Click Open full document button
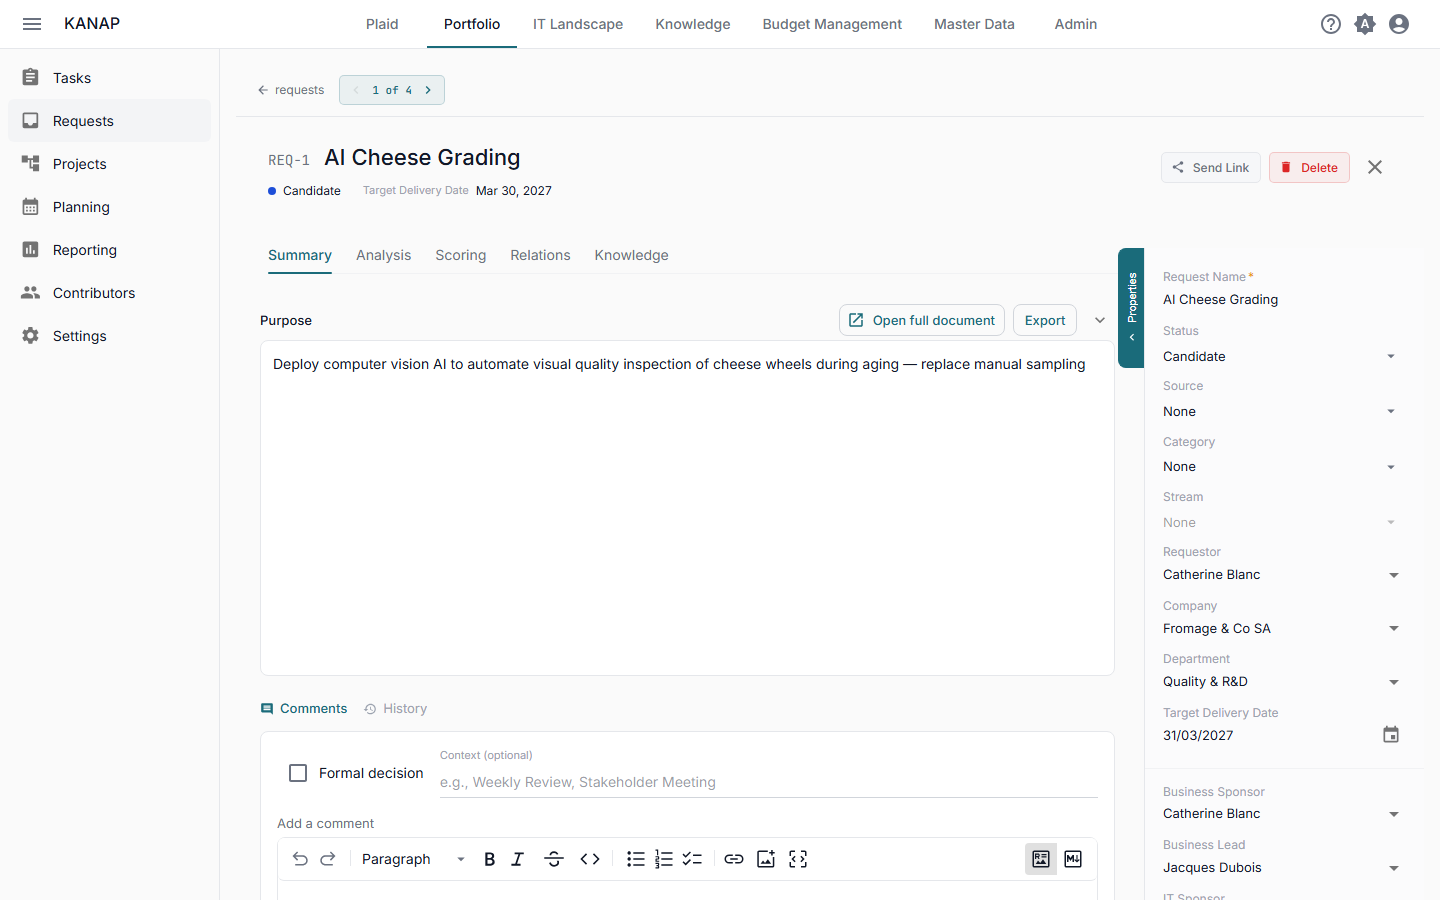Image resolution: width=1440 pixels, height=900 pixels. 922,320
